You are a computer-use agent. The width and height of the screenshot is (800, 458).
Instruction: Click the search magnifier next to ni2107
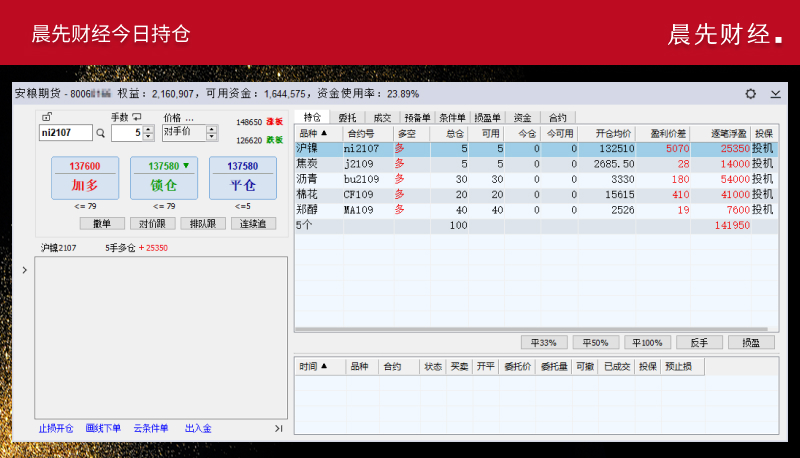click(x=100, y=132)
